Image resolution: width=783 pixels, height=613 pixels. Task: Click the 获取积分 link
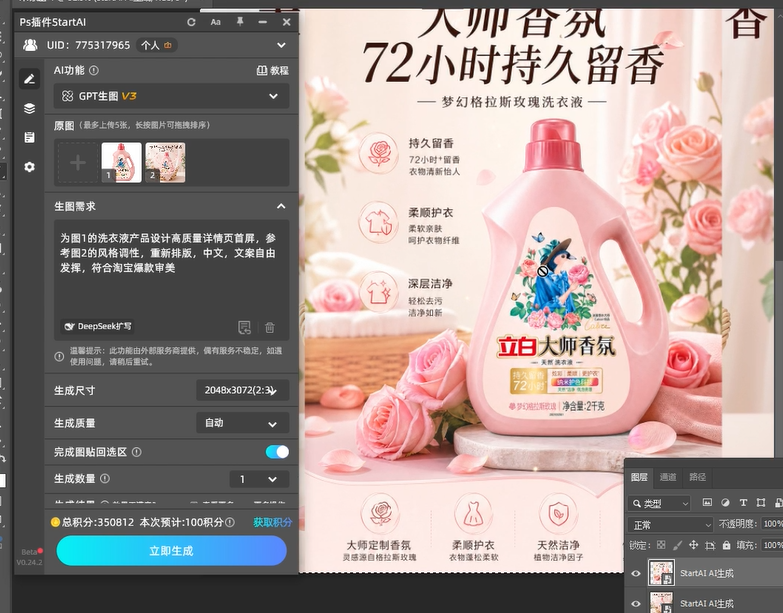pyautogui.click(x=272, y=522)
